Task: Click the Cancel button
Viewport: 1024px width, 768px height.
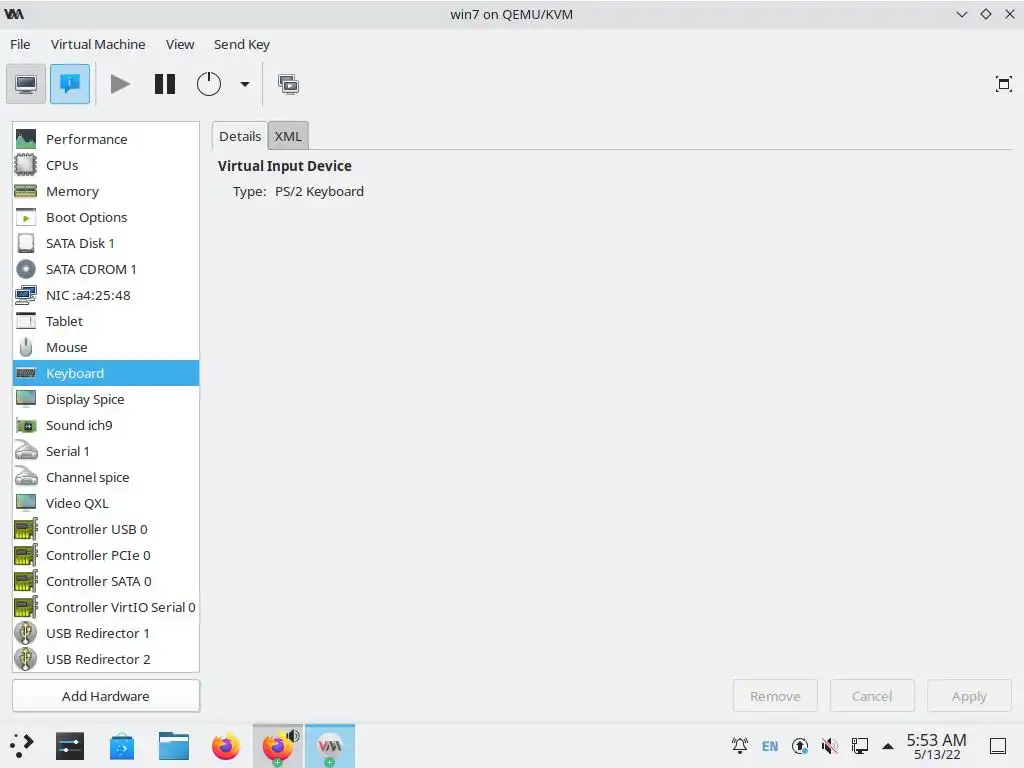Action: 872,696
